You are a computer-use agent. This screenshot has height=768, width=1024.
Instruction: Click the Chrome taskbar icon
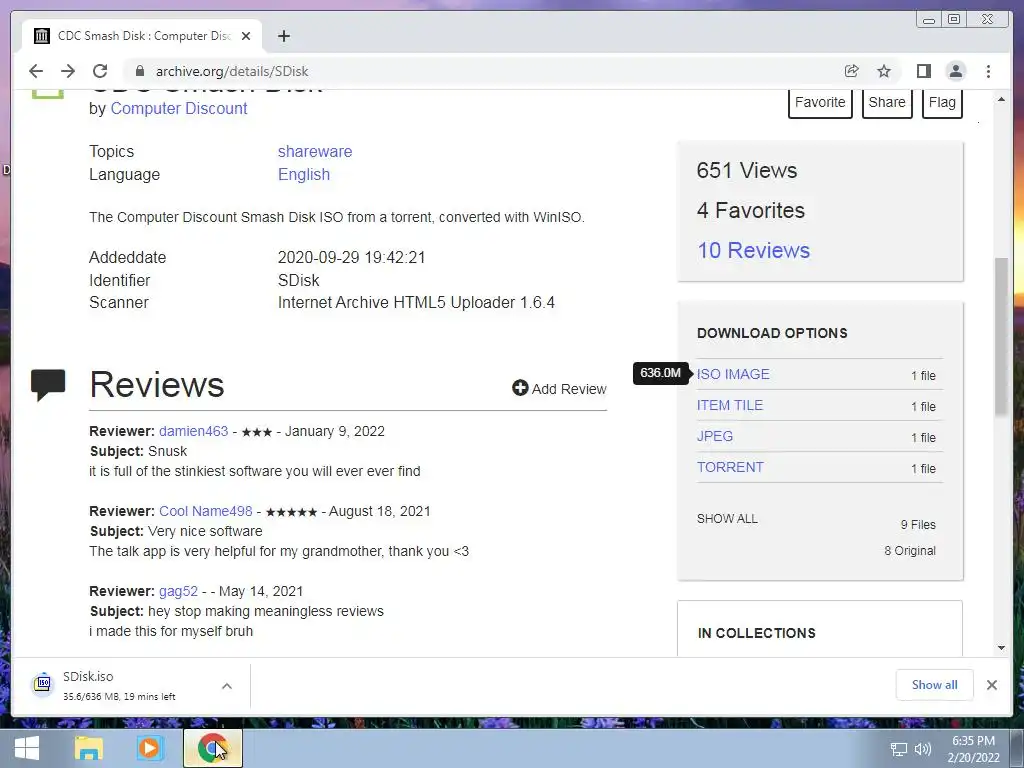click(212, 748)
